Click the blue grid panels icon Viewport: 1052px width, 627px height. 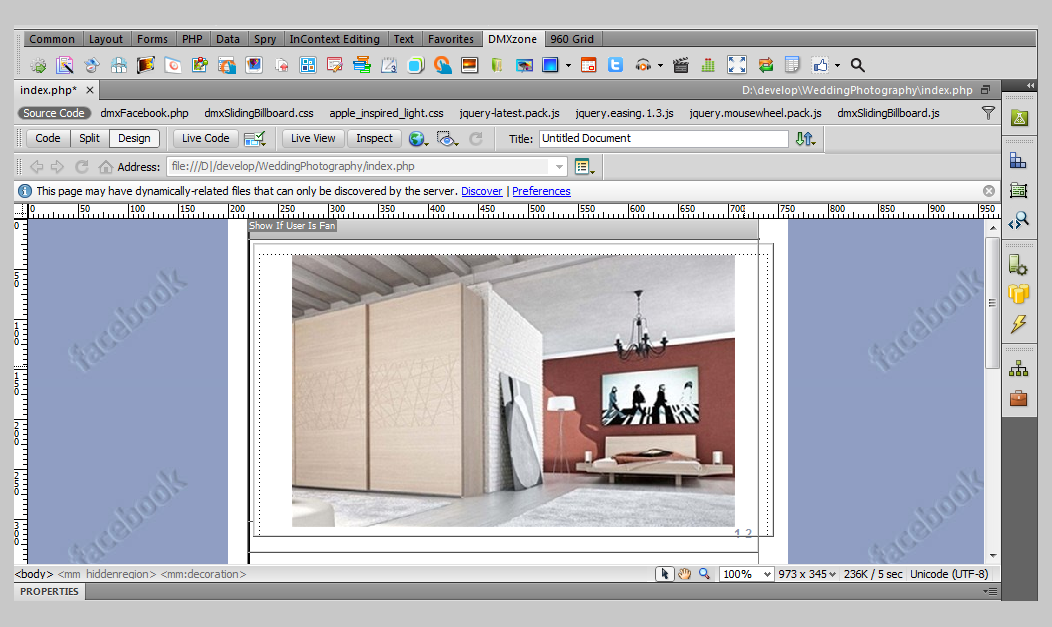click(308, 65)
